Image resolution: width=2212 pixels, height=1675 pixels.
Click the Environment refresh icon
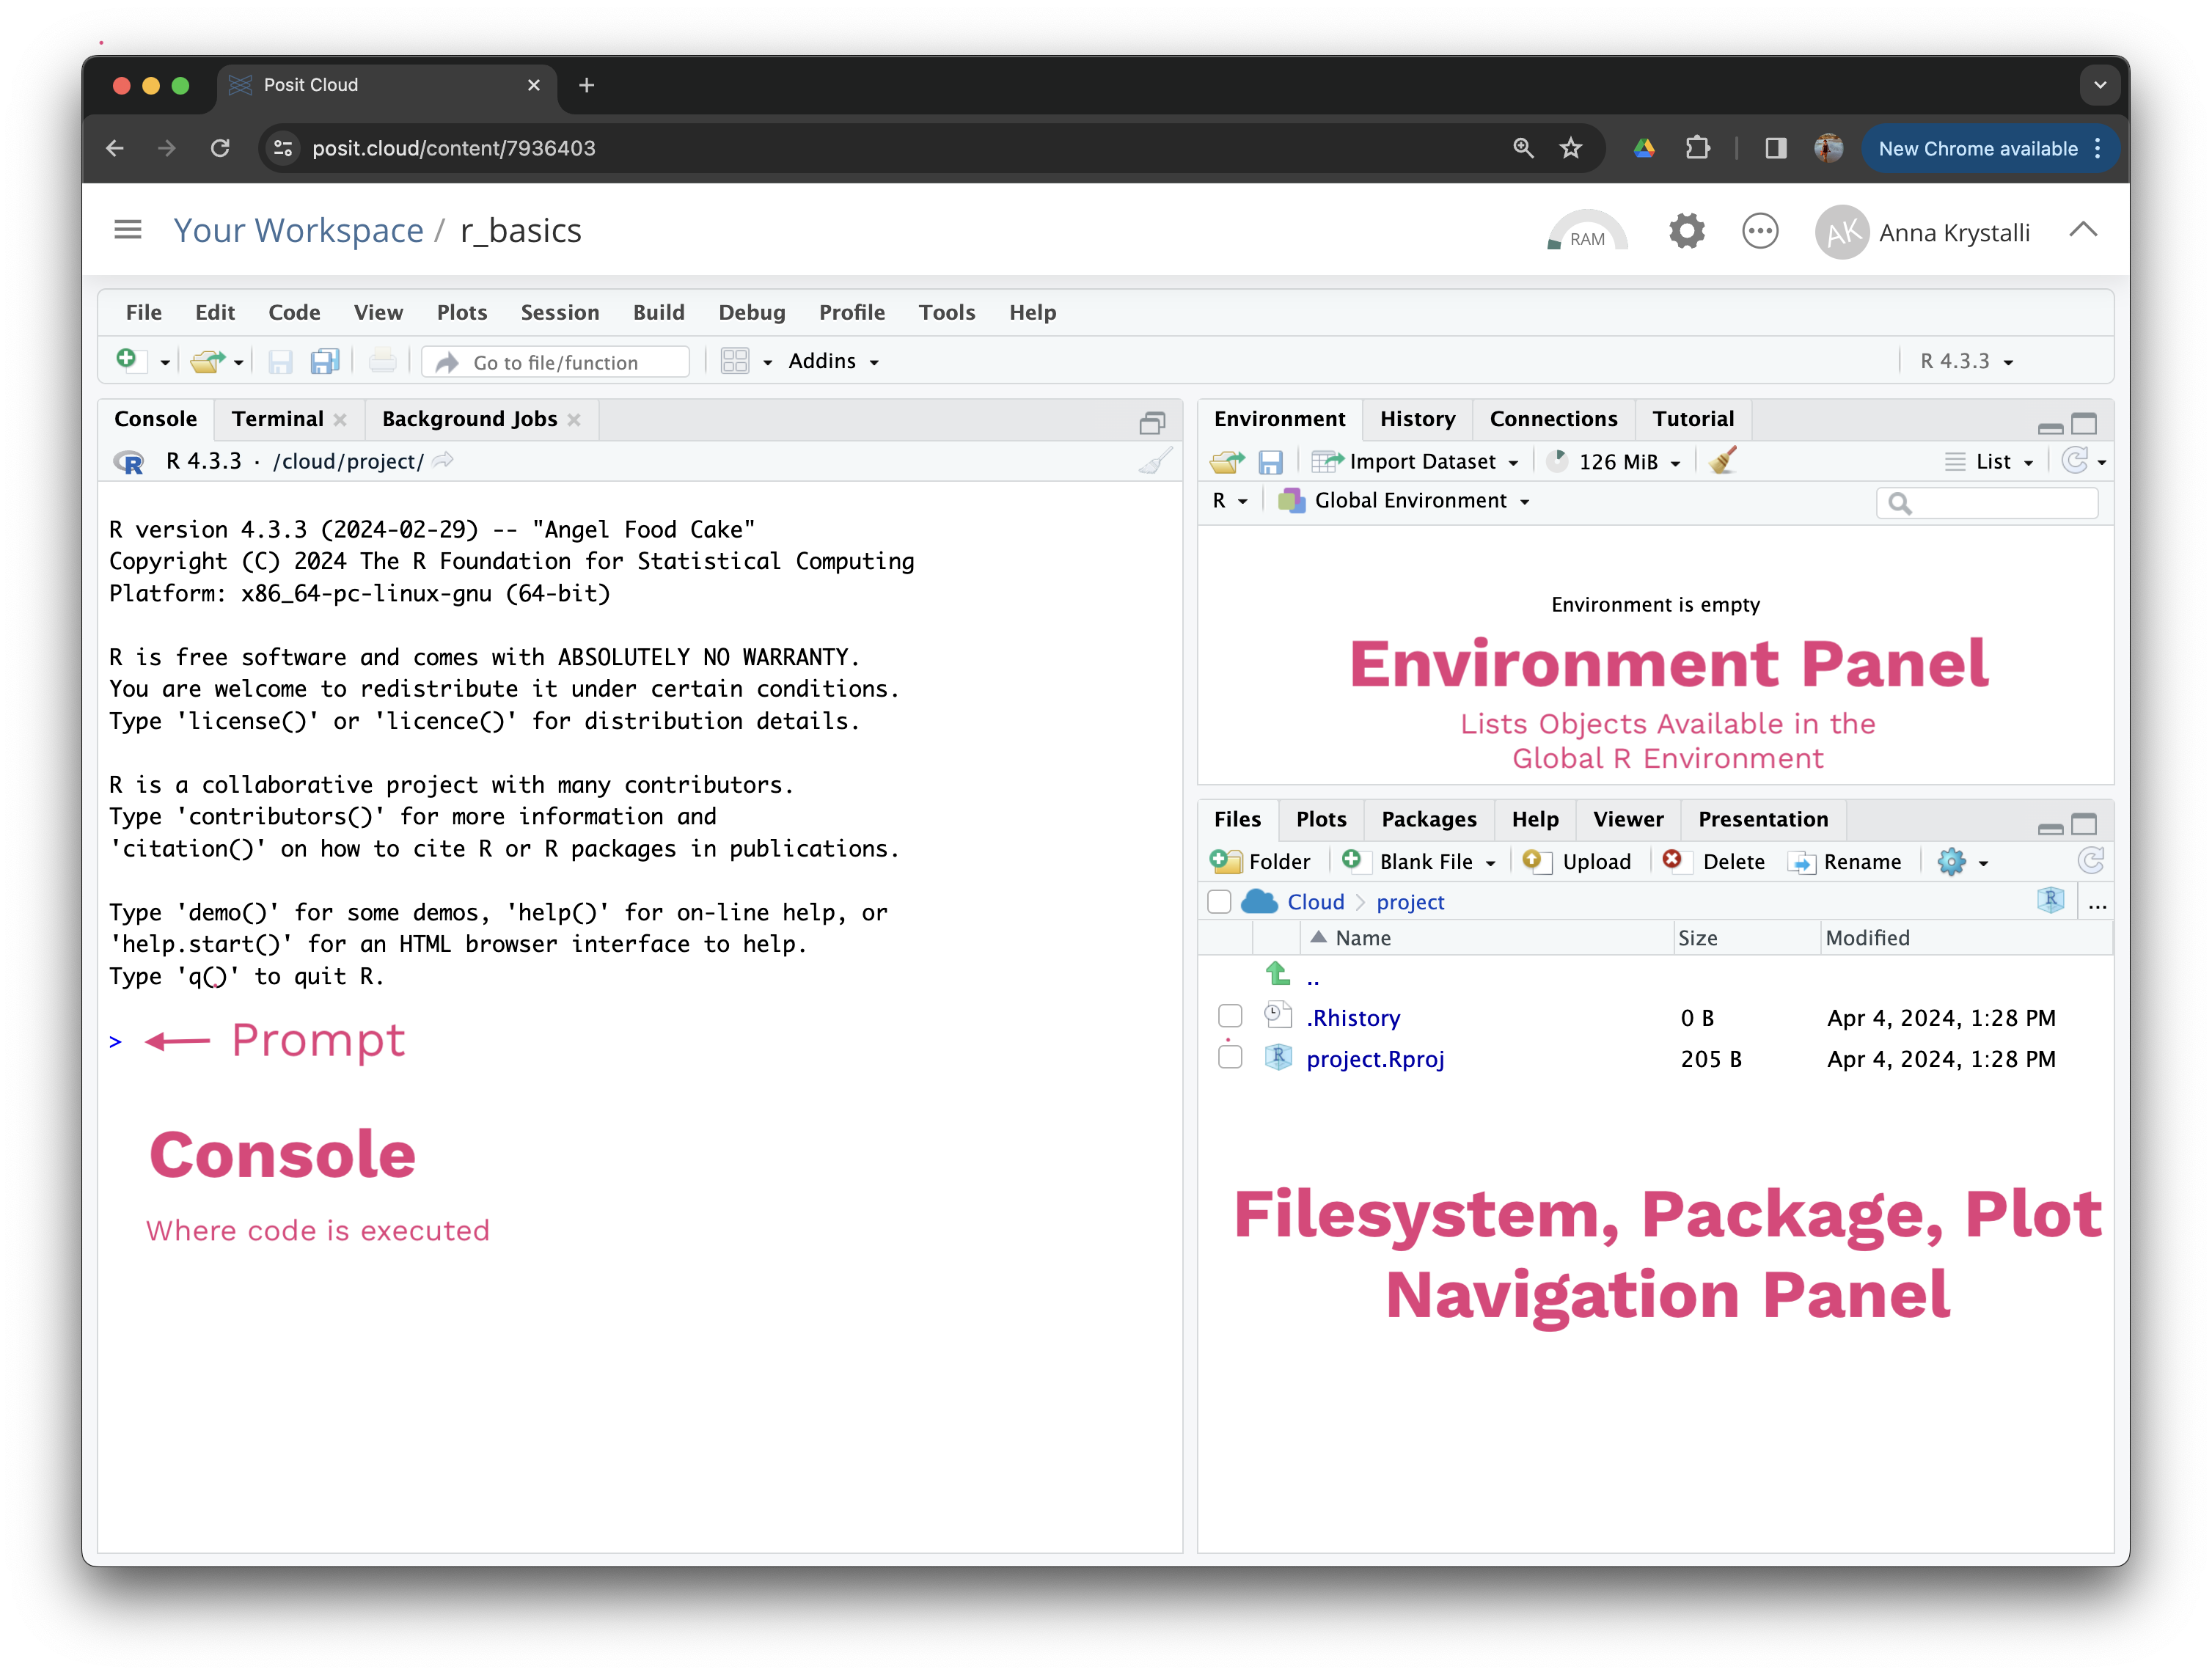click(x=2075, y=460)
